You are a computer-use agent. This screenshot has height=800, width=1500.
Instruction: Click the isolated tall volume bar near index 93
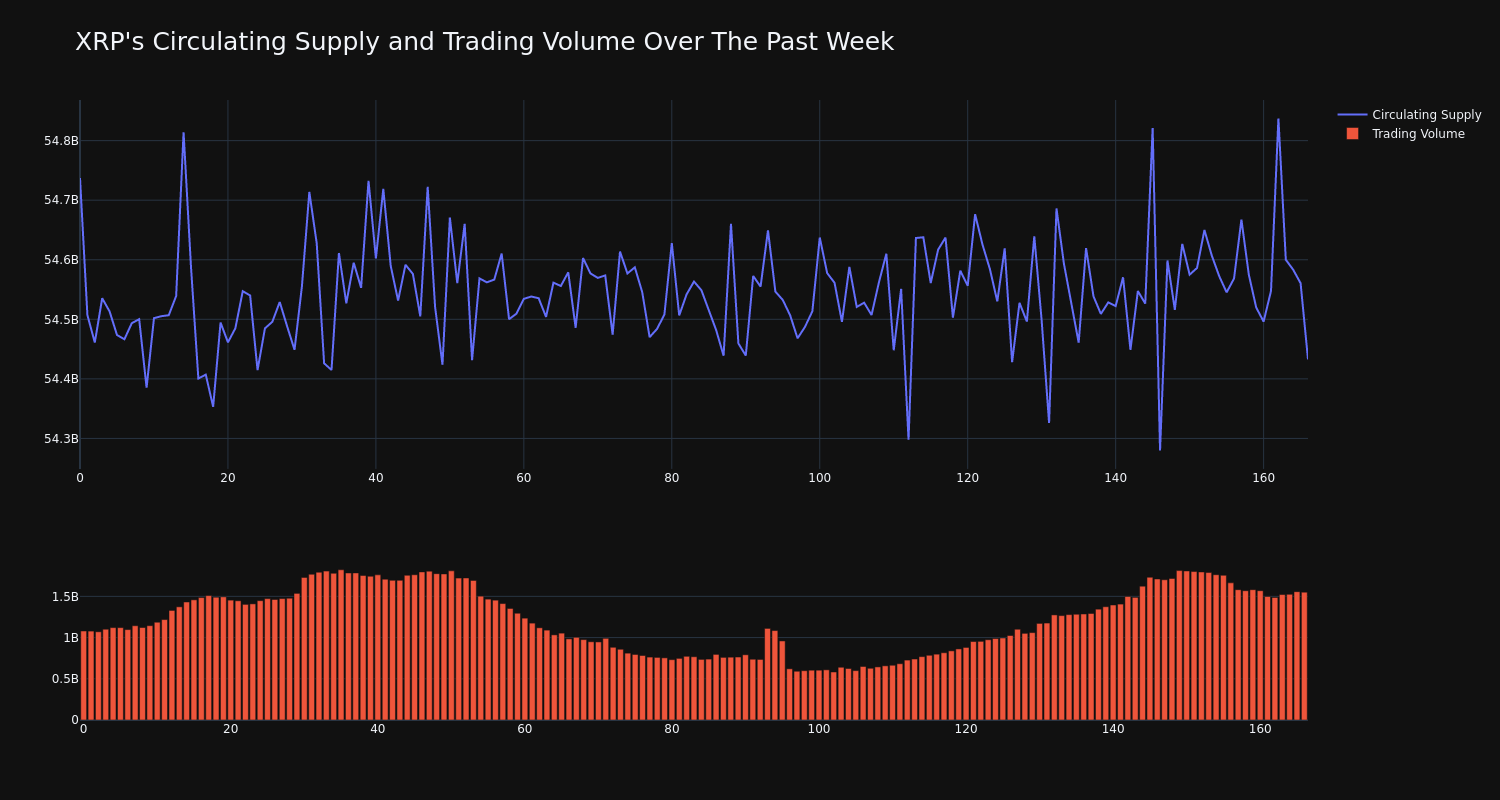click(x=768, y=674)
